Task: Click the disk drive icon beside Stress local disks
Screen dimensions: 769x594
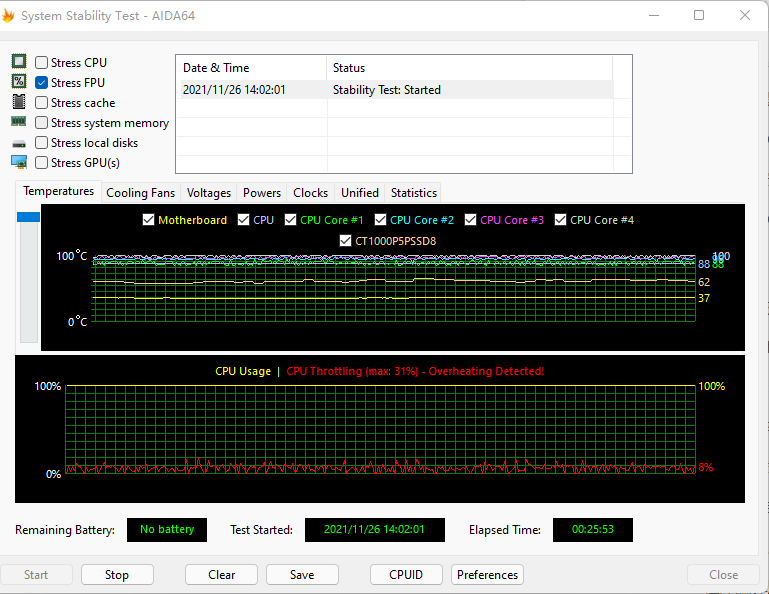Action: click(19, 143)
